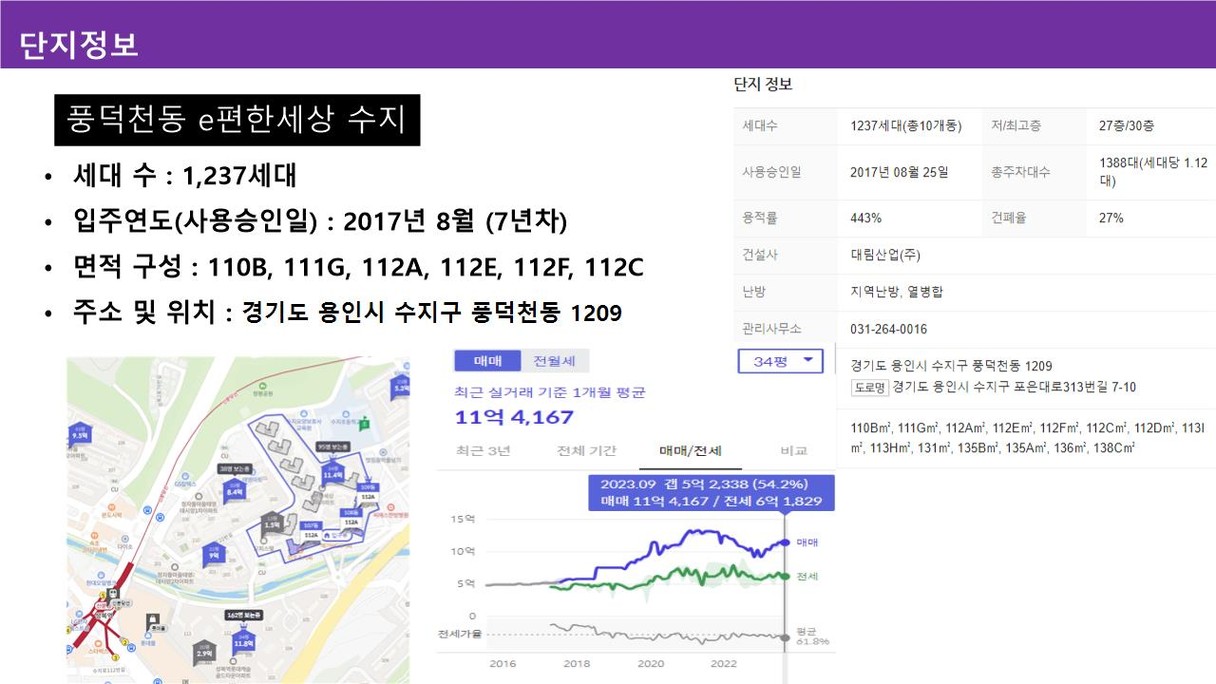Image resolution: width=1216 pixels, height=684 pixels.
Task: Click the 단지정보 slide header
Action: point(79,44)
